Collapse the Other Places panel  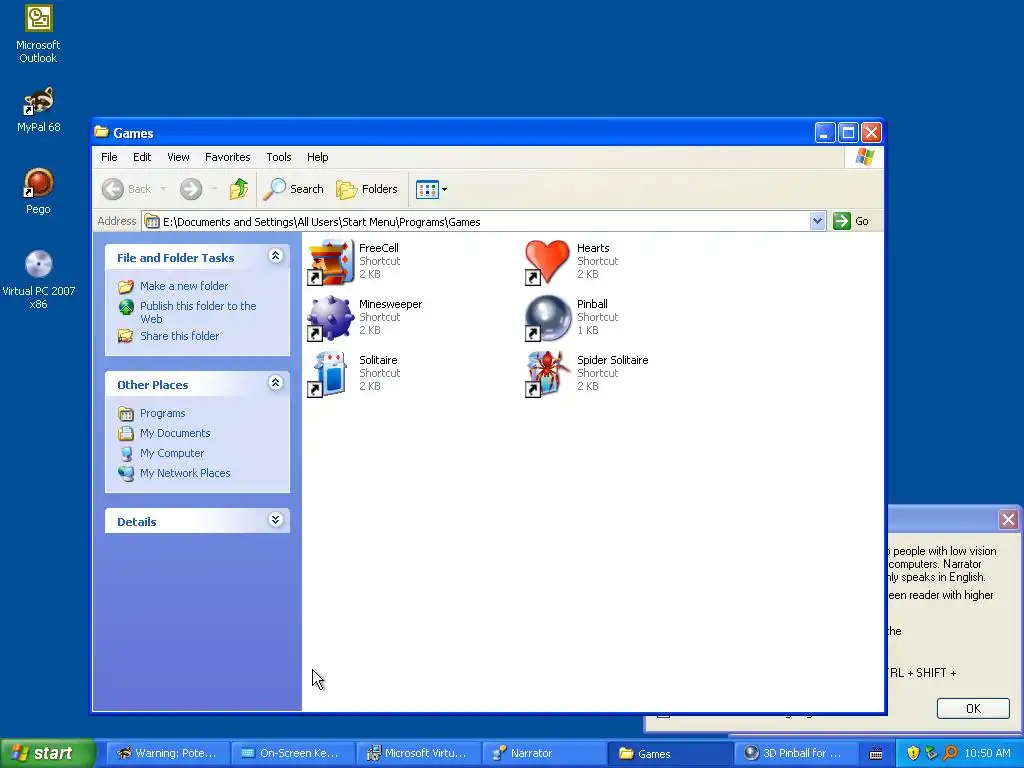click(x=276, y=383)
